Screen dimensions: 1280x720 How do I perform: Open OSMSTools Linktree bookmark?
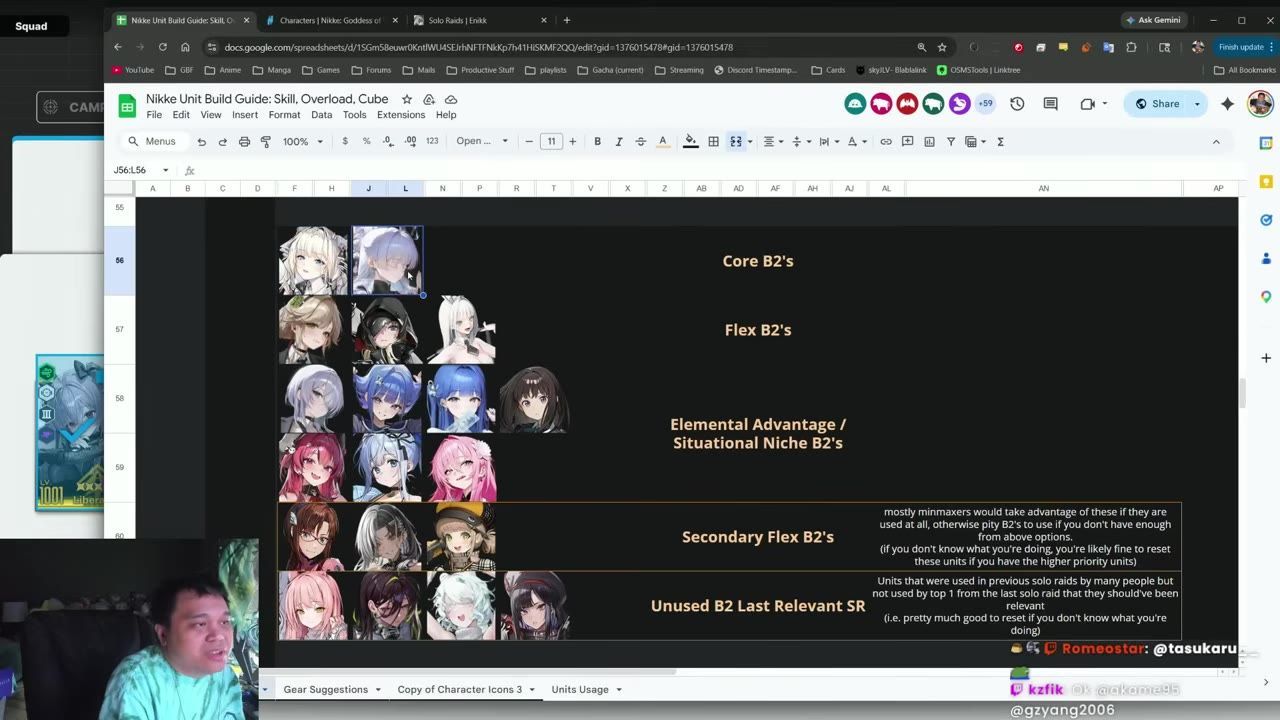click(978, 70)
